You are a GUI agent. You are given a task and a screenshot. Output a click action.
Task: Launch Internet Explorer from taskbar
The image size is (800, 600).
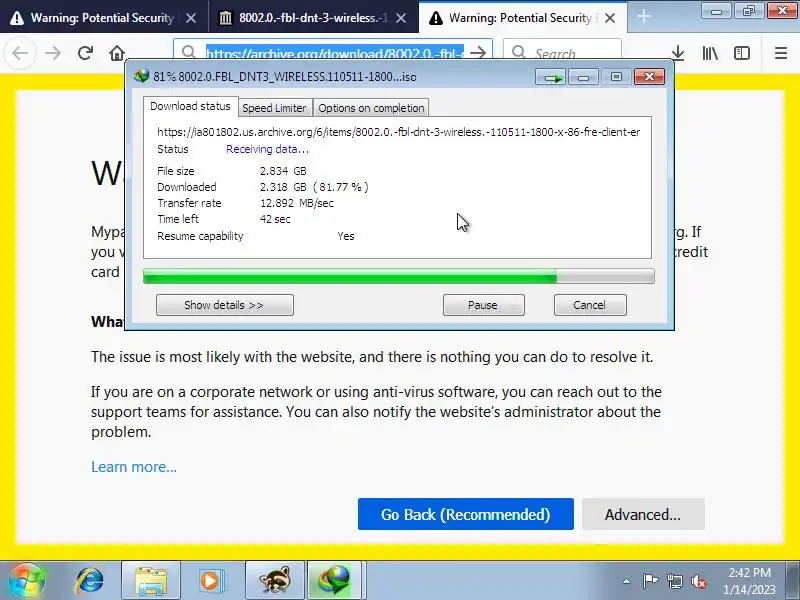[90, 581]
